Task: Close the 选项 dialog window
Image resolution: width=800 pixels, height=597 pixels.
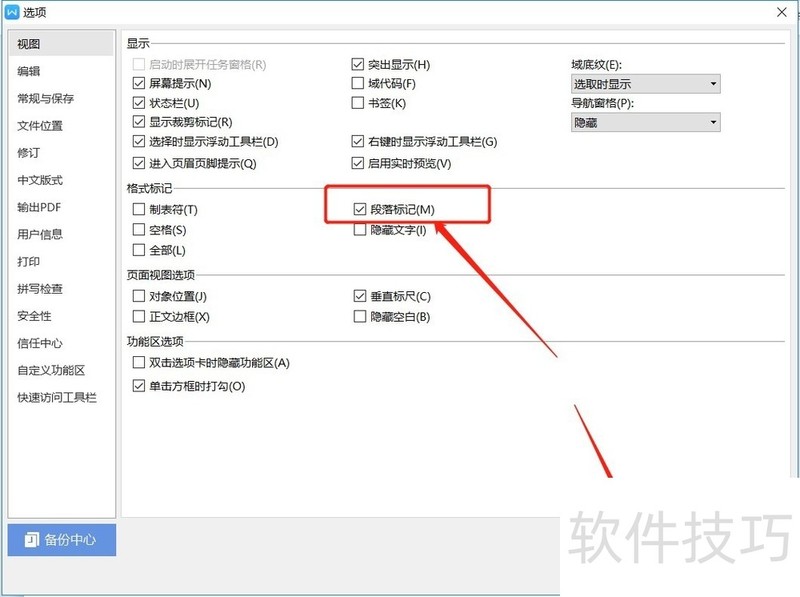Action: point(781,13)
